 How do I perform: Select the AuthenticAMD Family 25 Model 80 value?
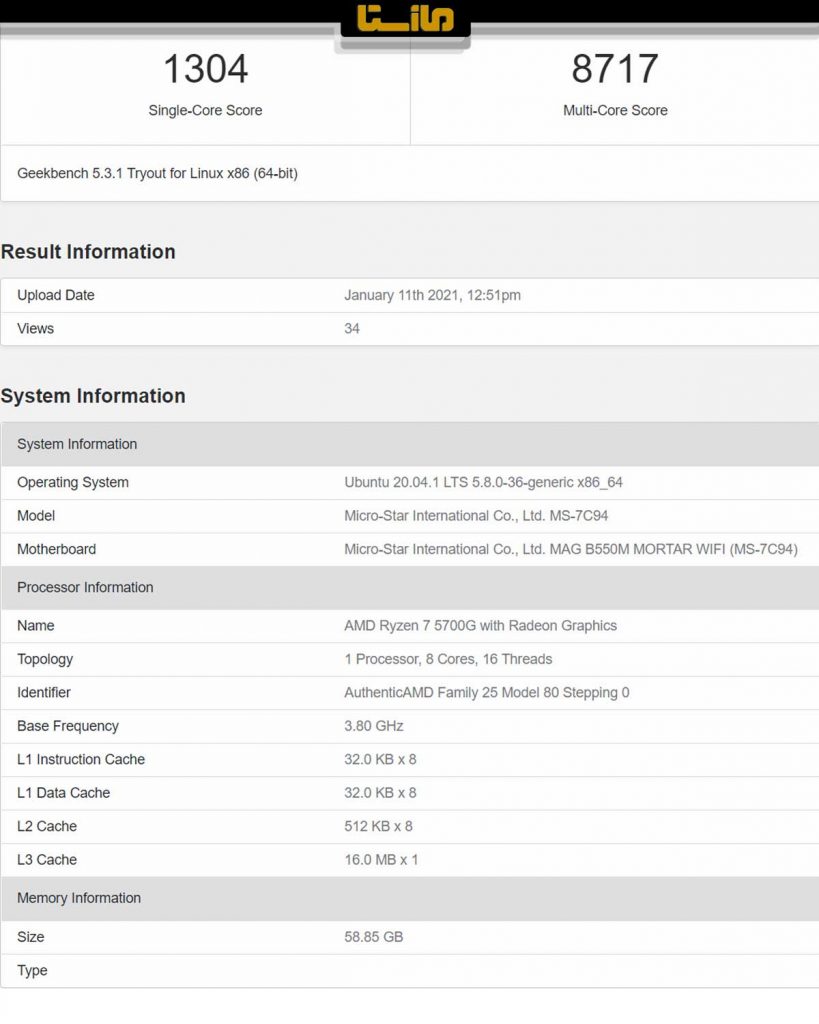coord(487,693)
